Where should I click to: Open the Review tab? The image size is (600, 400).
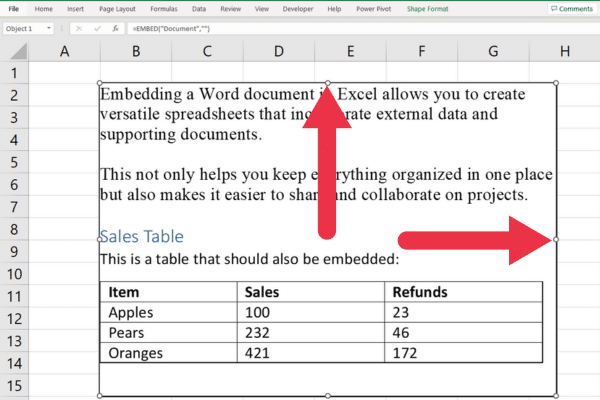tap(230, 9)
